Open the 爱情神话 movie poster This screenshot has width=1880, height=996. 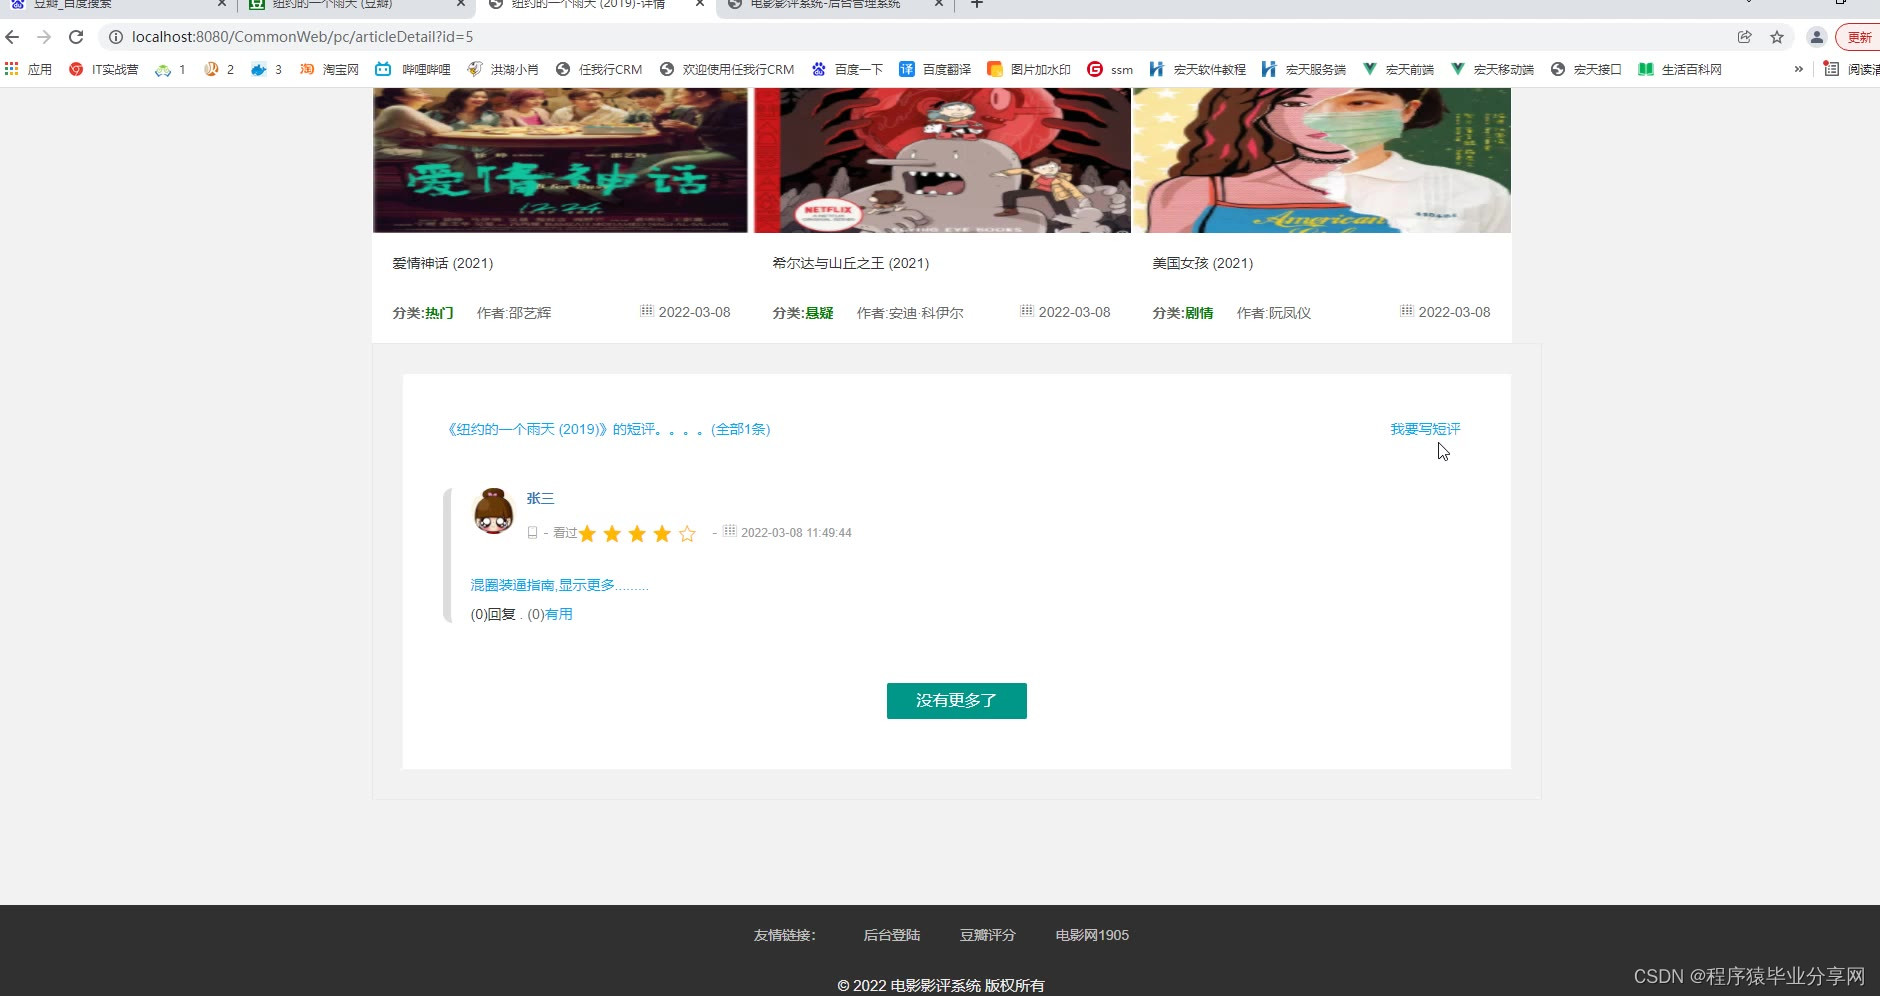tap(560, 160)
